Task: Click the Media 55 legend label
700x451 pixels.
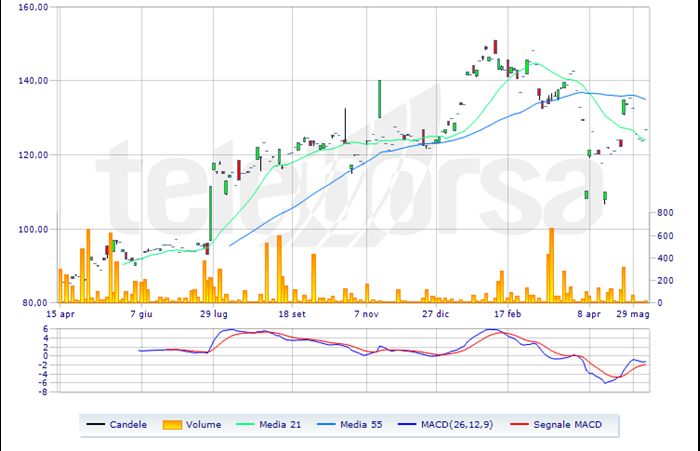Action: point(361,425)
